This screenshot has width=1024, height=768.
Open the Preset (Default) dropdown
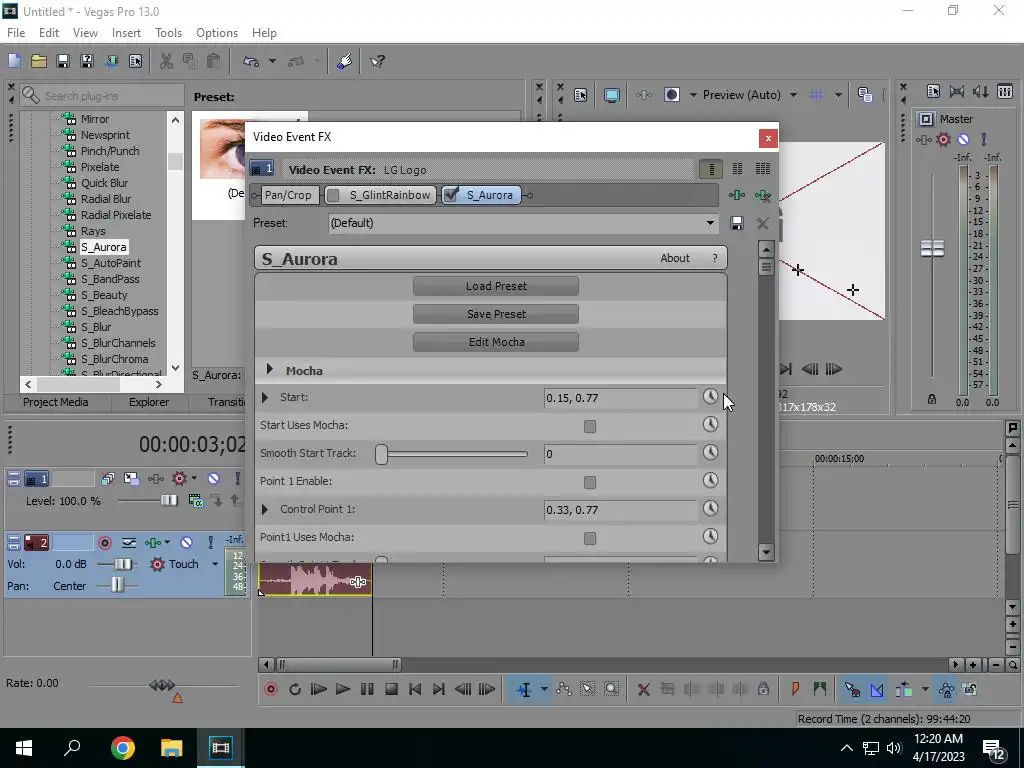[x=710, y=223]
